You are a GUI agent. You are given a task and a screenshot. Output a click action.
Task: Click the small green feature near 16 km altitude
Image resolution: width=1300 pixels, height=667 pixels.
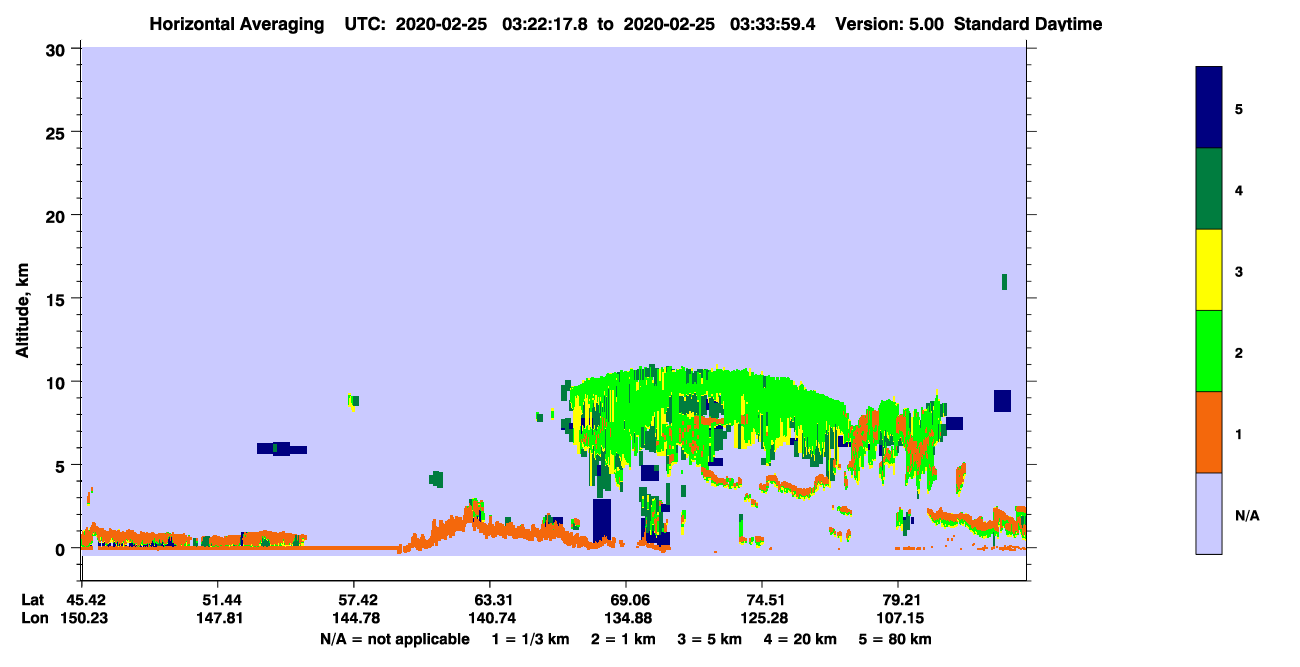1004,282
